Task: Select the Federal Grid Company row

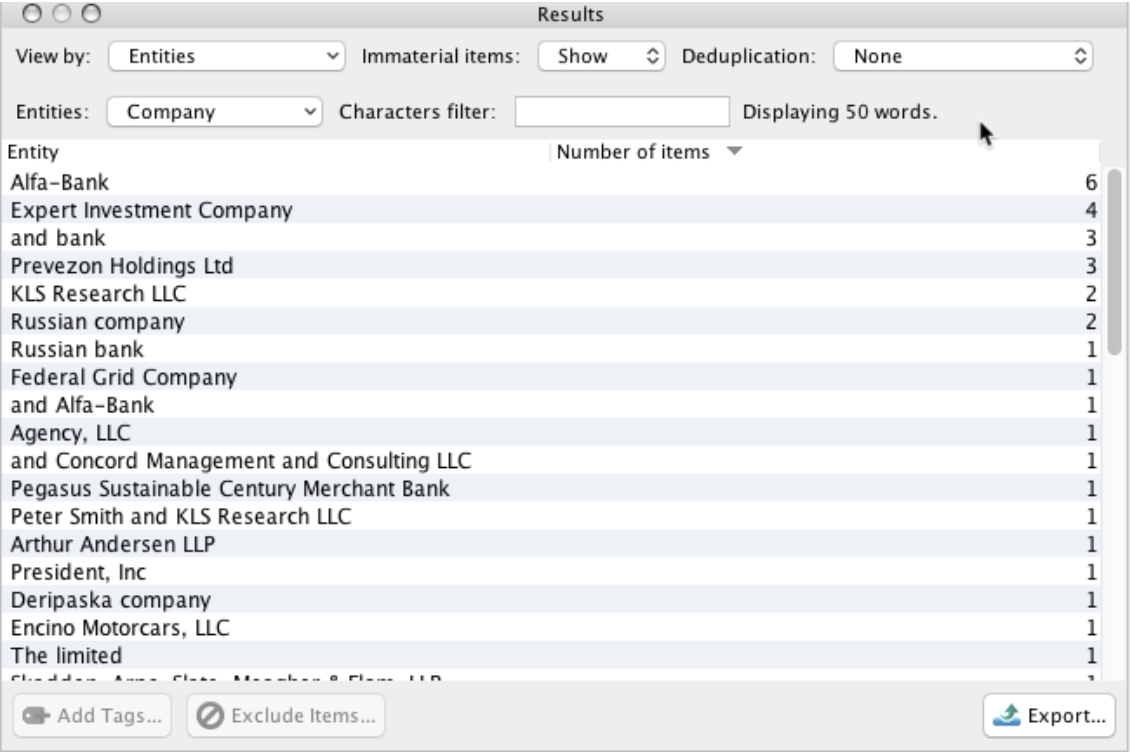Action: pyautogui.click(x=552, y=377)
